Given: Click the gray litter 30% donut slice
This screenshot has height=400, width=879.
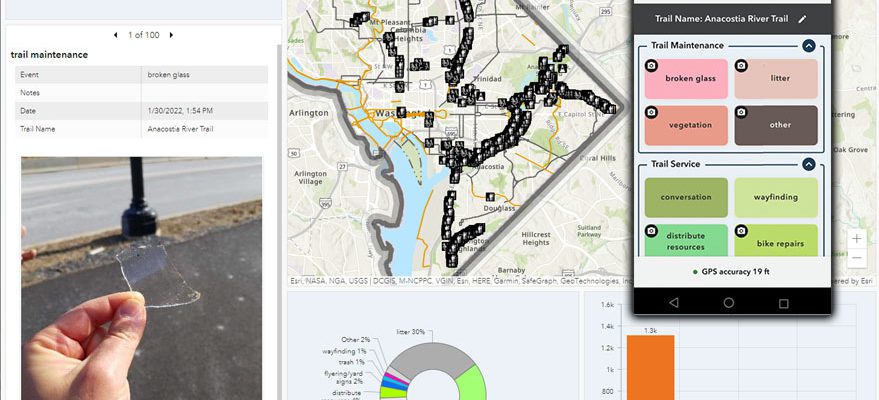Looking at the screenshot, I should click(432, 359).
